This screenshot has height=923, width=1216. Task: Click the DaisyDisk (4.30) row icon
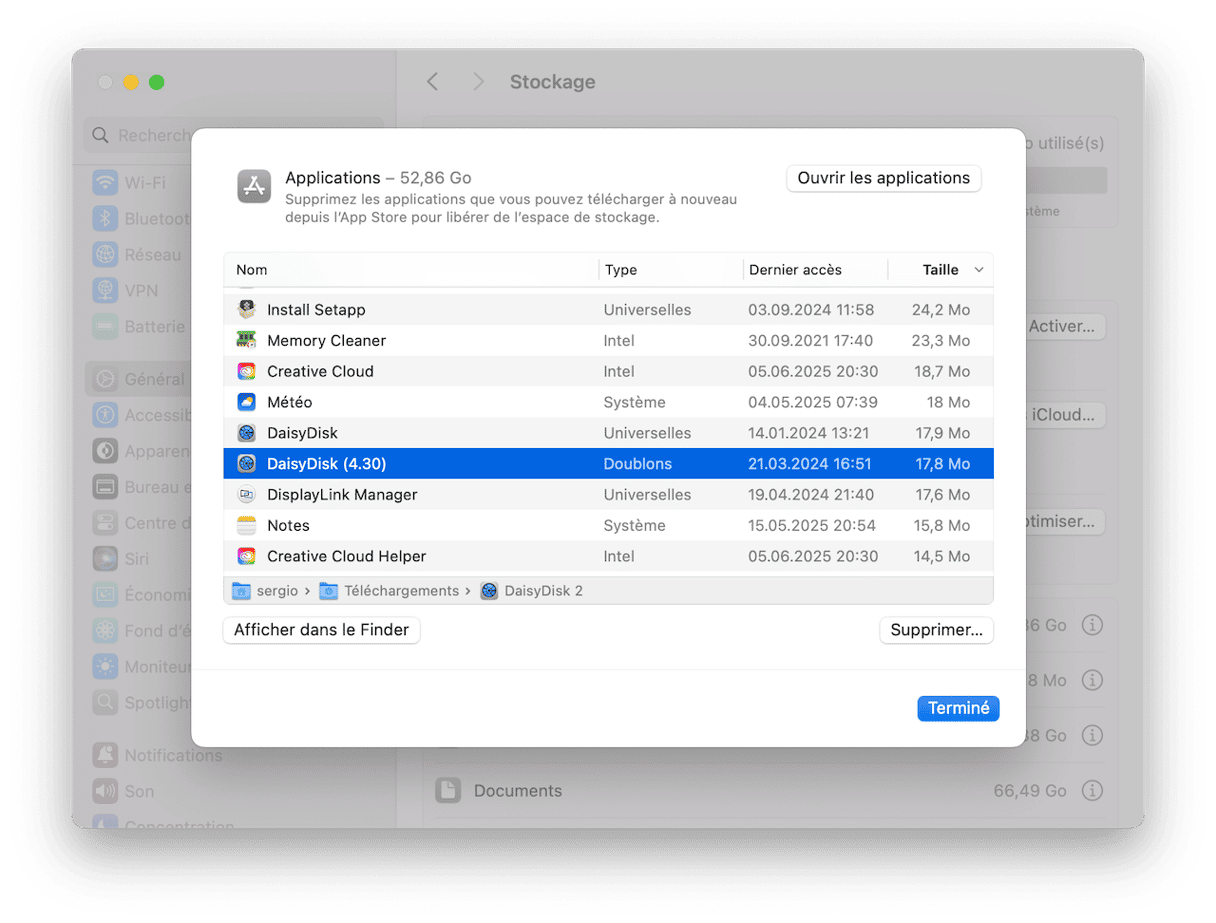pyautogui.click(x=246, y=464)
